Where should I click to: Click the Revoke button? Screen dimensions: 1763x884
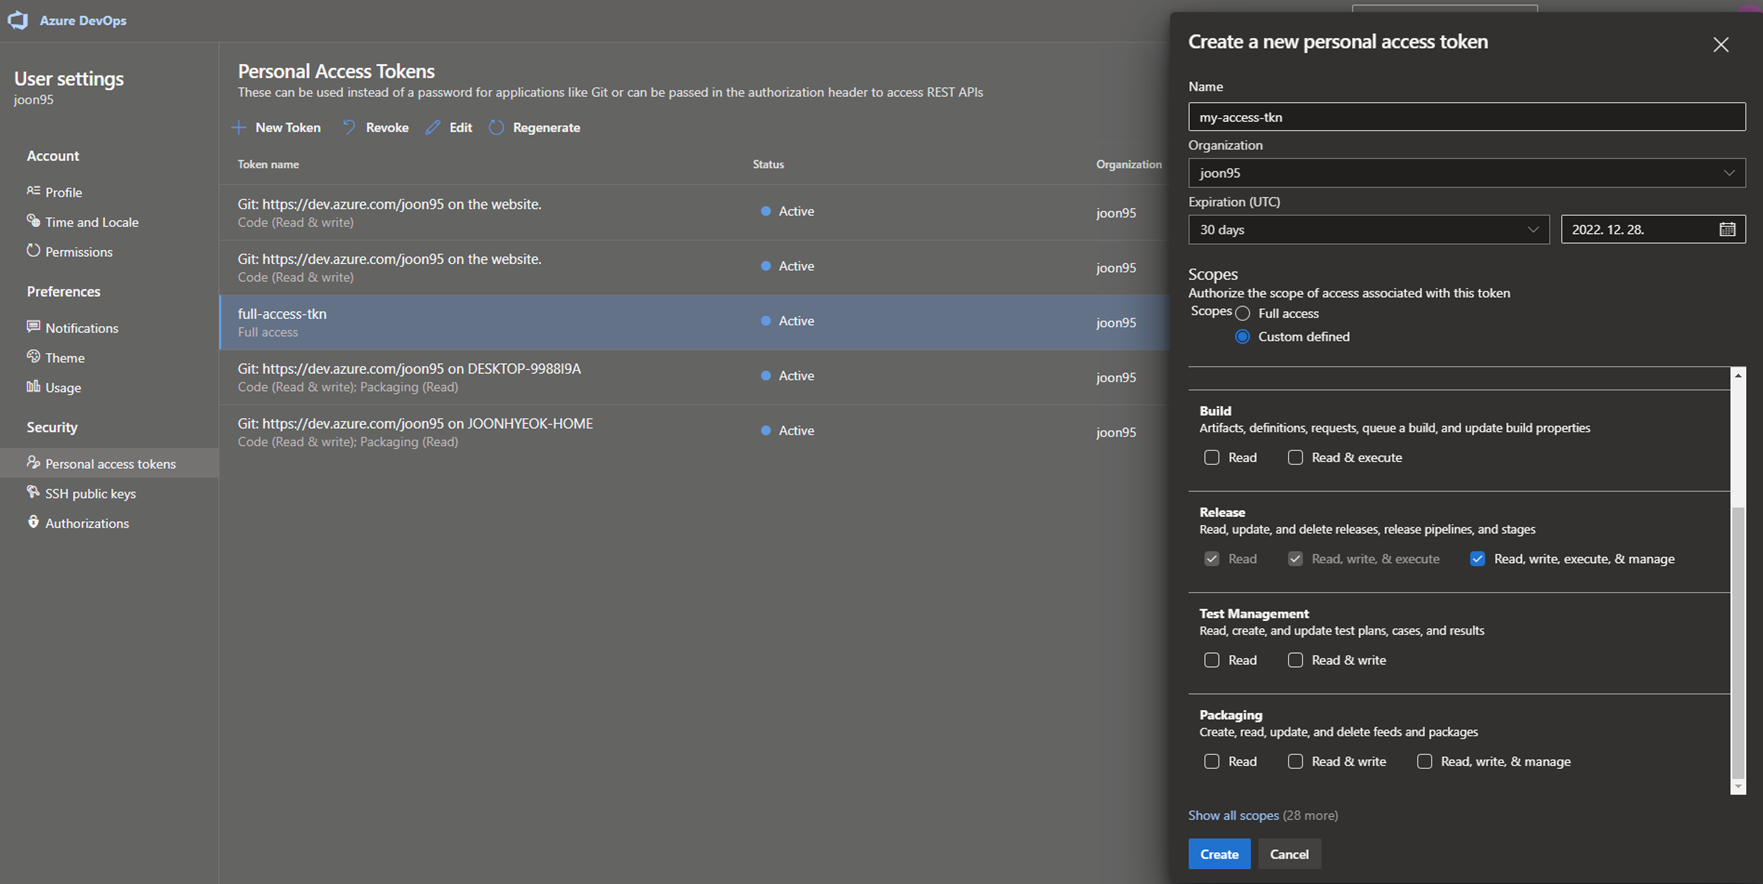pos(376,127)
